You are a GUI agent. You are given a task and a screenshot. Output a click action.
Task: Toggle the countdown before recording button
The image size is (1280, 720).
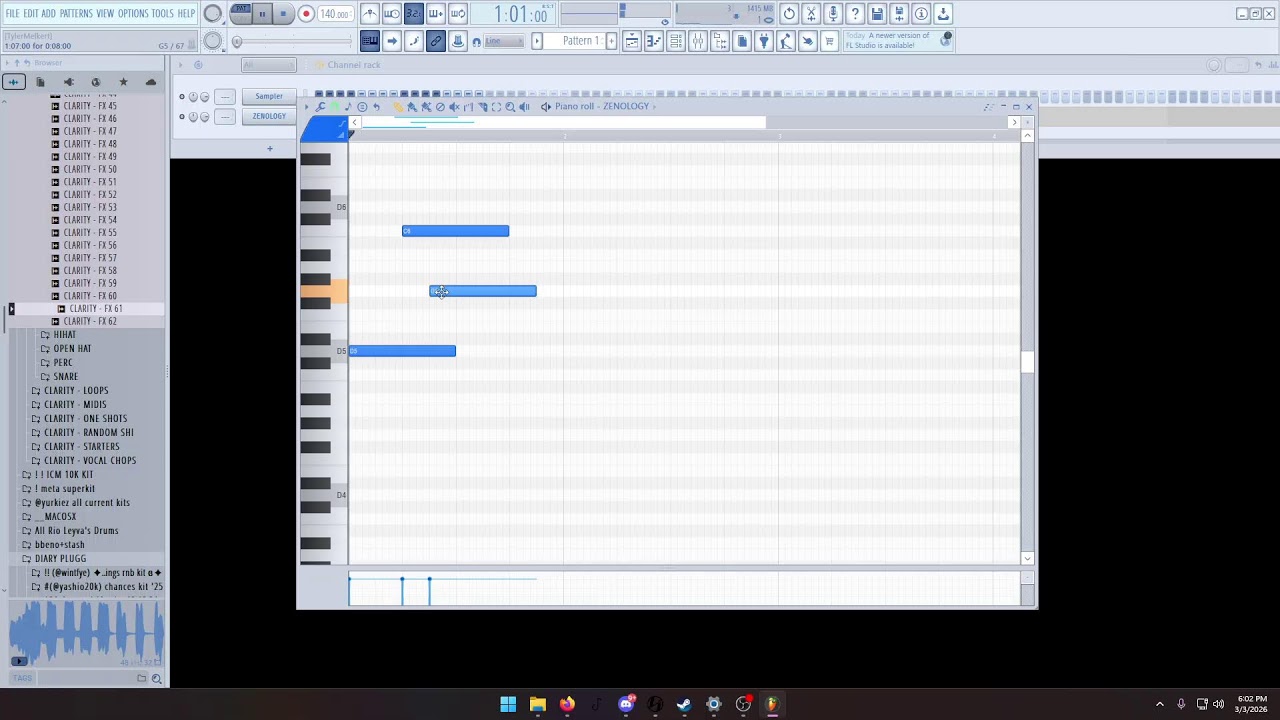(x=414, y=14)
